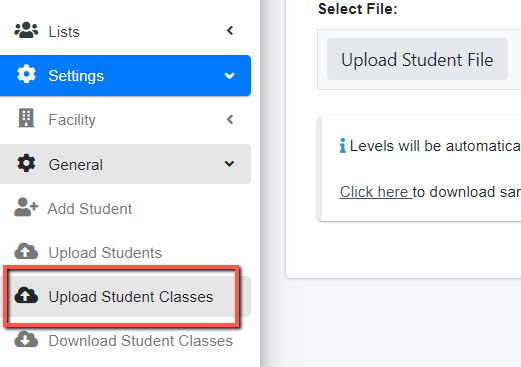Click the Download Student Classes cloud icon
Viewport: 521px width, 367px height.
point(26,339)
